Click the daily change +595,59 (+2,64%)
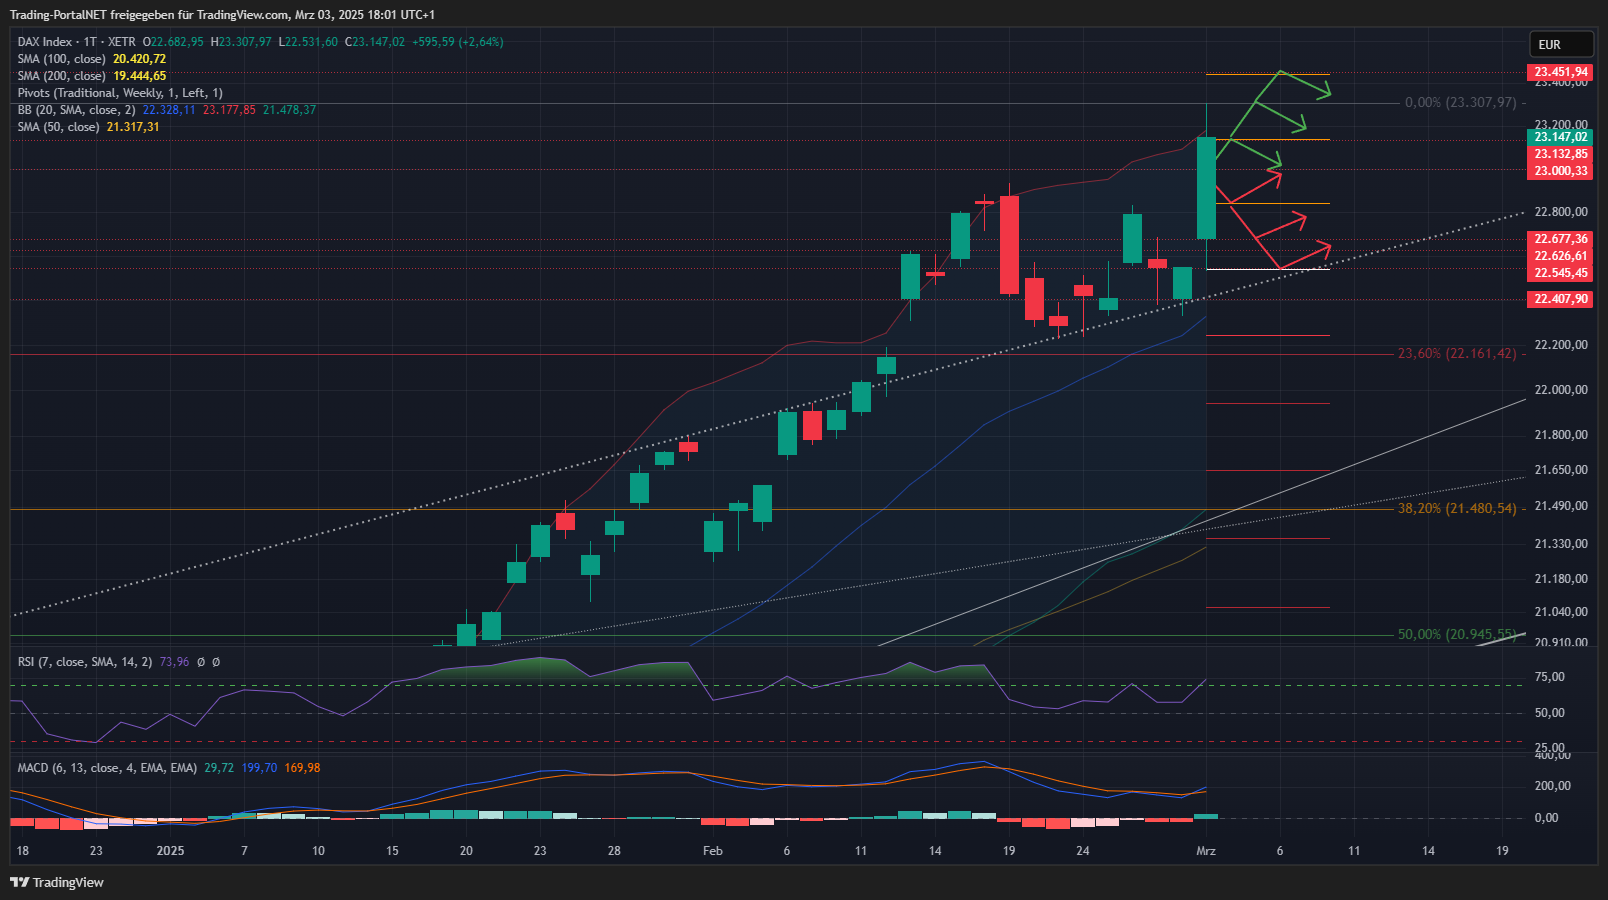The height and width of the screenshot is (900, 1608). [x=457, y=42]
